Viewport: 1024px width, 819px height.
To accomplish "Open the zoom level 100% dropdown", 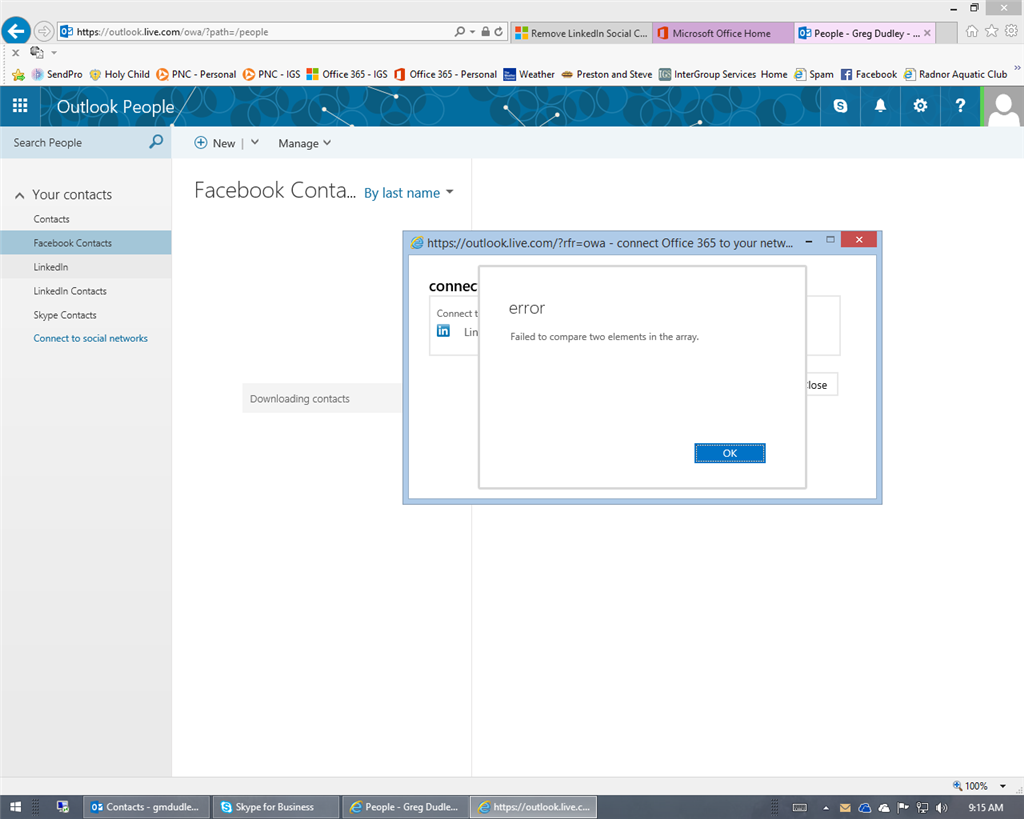I will (1002, 786).
